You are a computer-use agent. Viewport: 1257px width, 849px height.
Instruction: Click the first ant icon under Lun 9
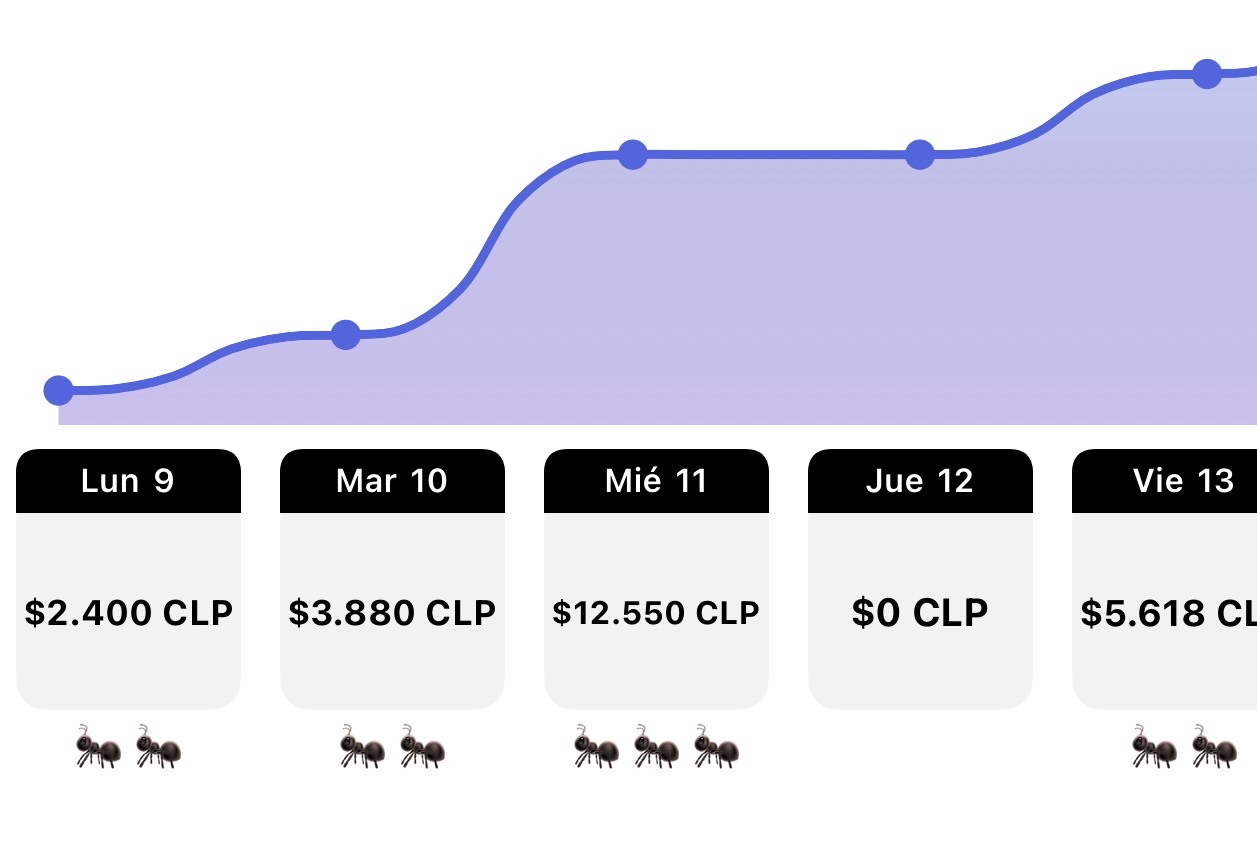98,747
